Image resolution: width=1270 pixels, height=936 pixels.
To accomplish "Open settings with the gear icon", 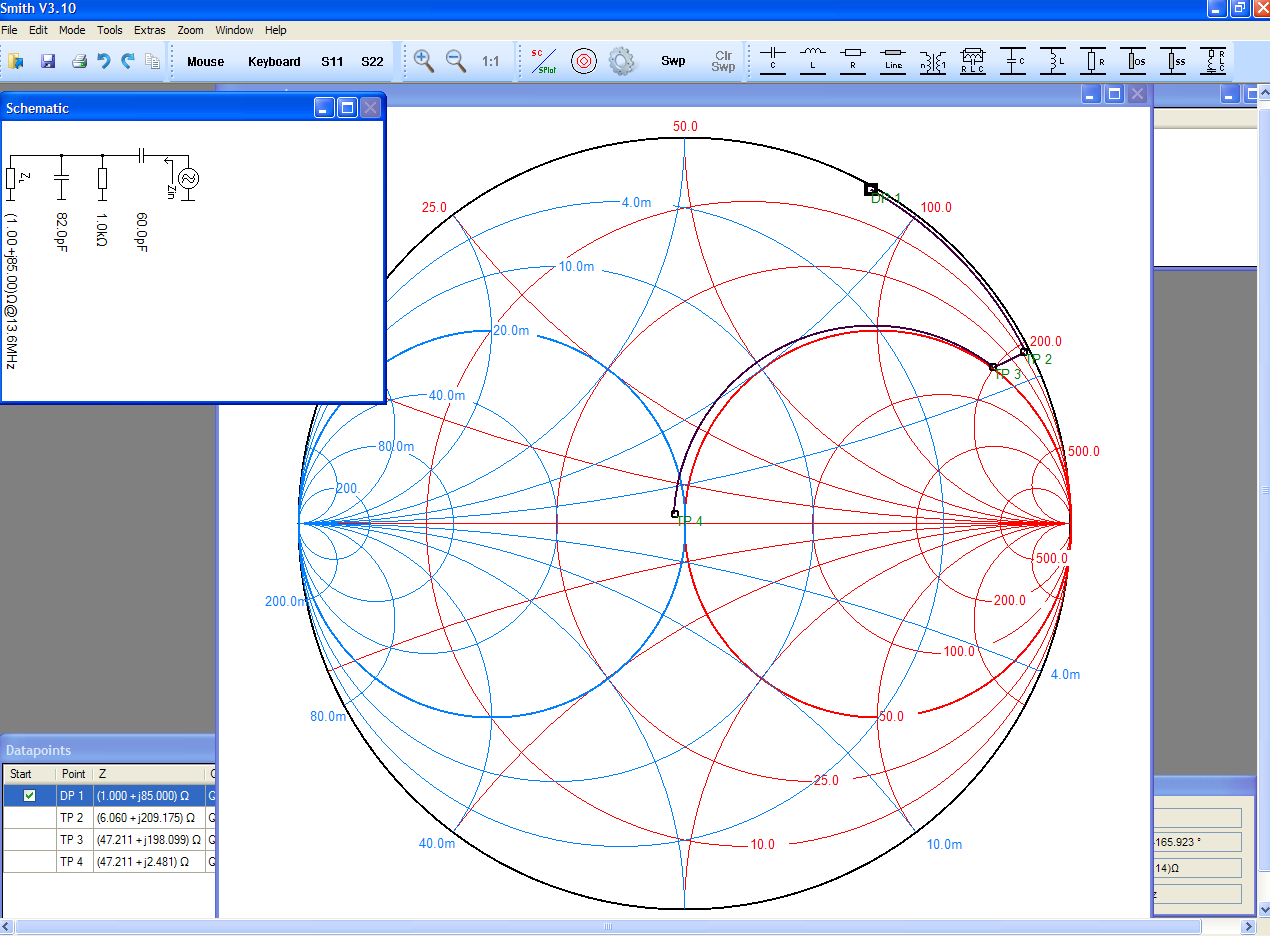I will click(622, 61).
